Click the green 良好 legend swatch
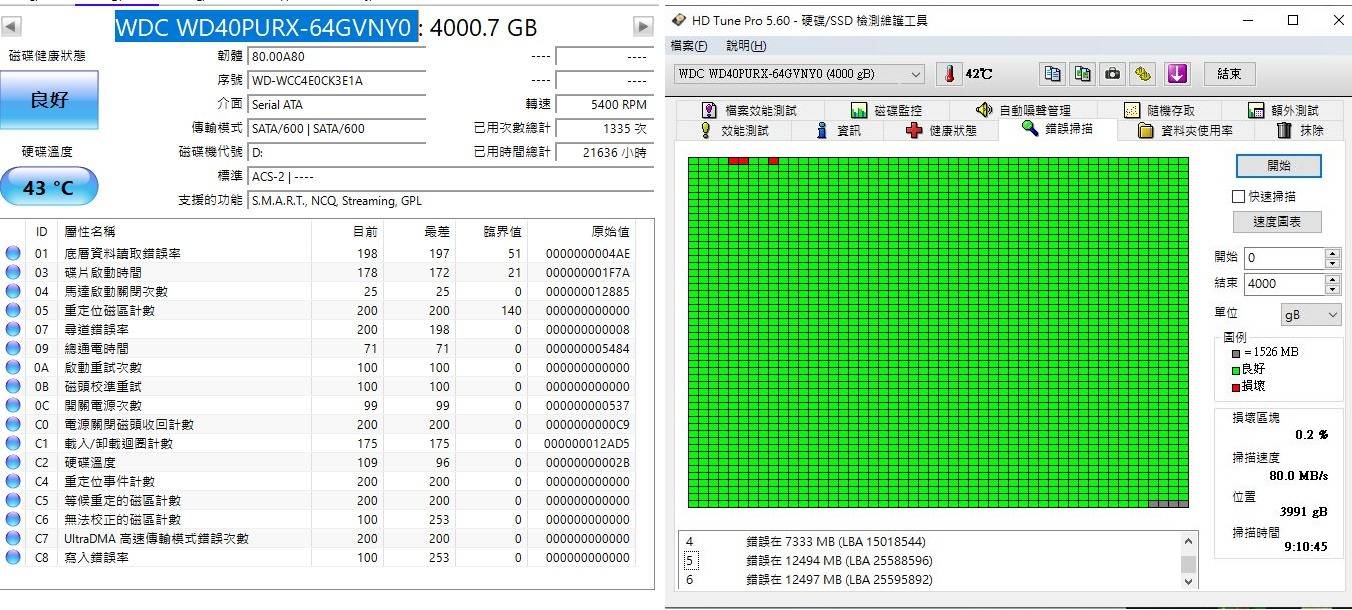Viewport: 1352px width, 610px height. (1236, 369)
